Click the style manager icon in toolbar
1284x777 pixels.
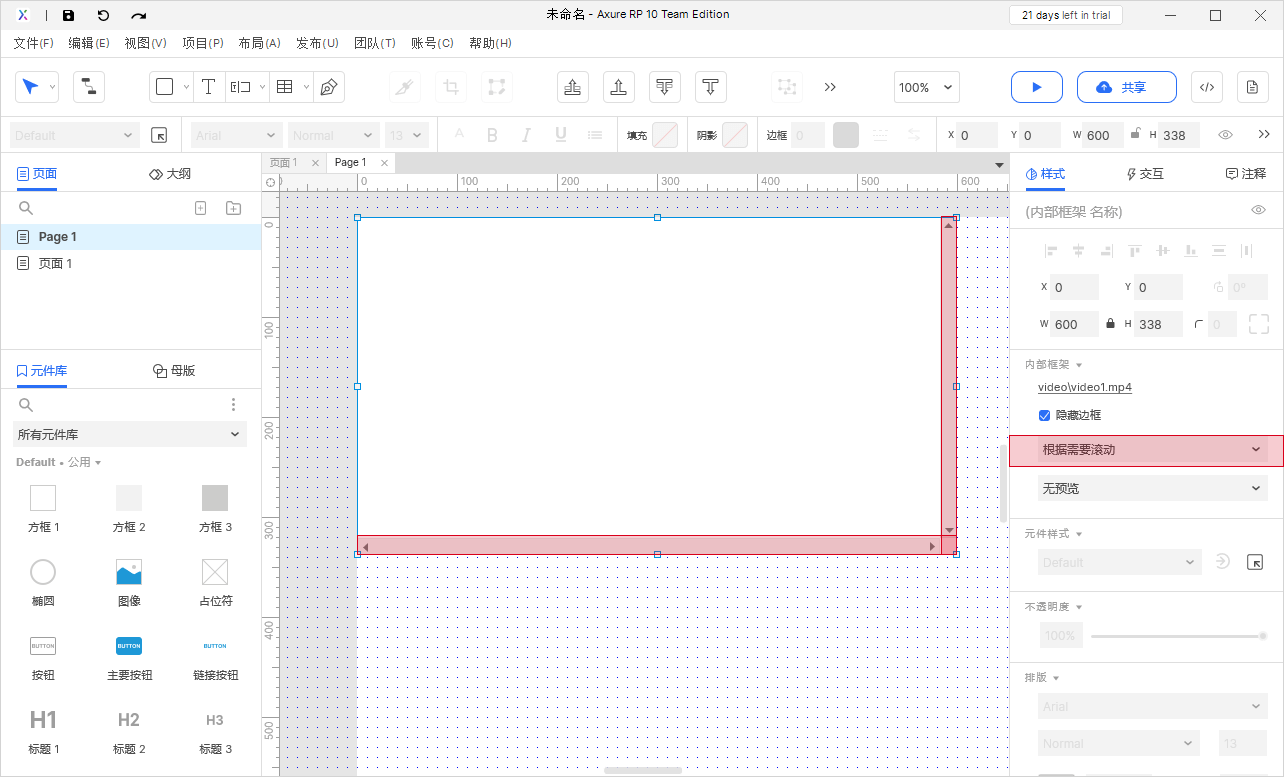coord(159,135)
